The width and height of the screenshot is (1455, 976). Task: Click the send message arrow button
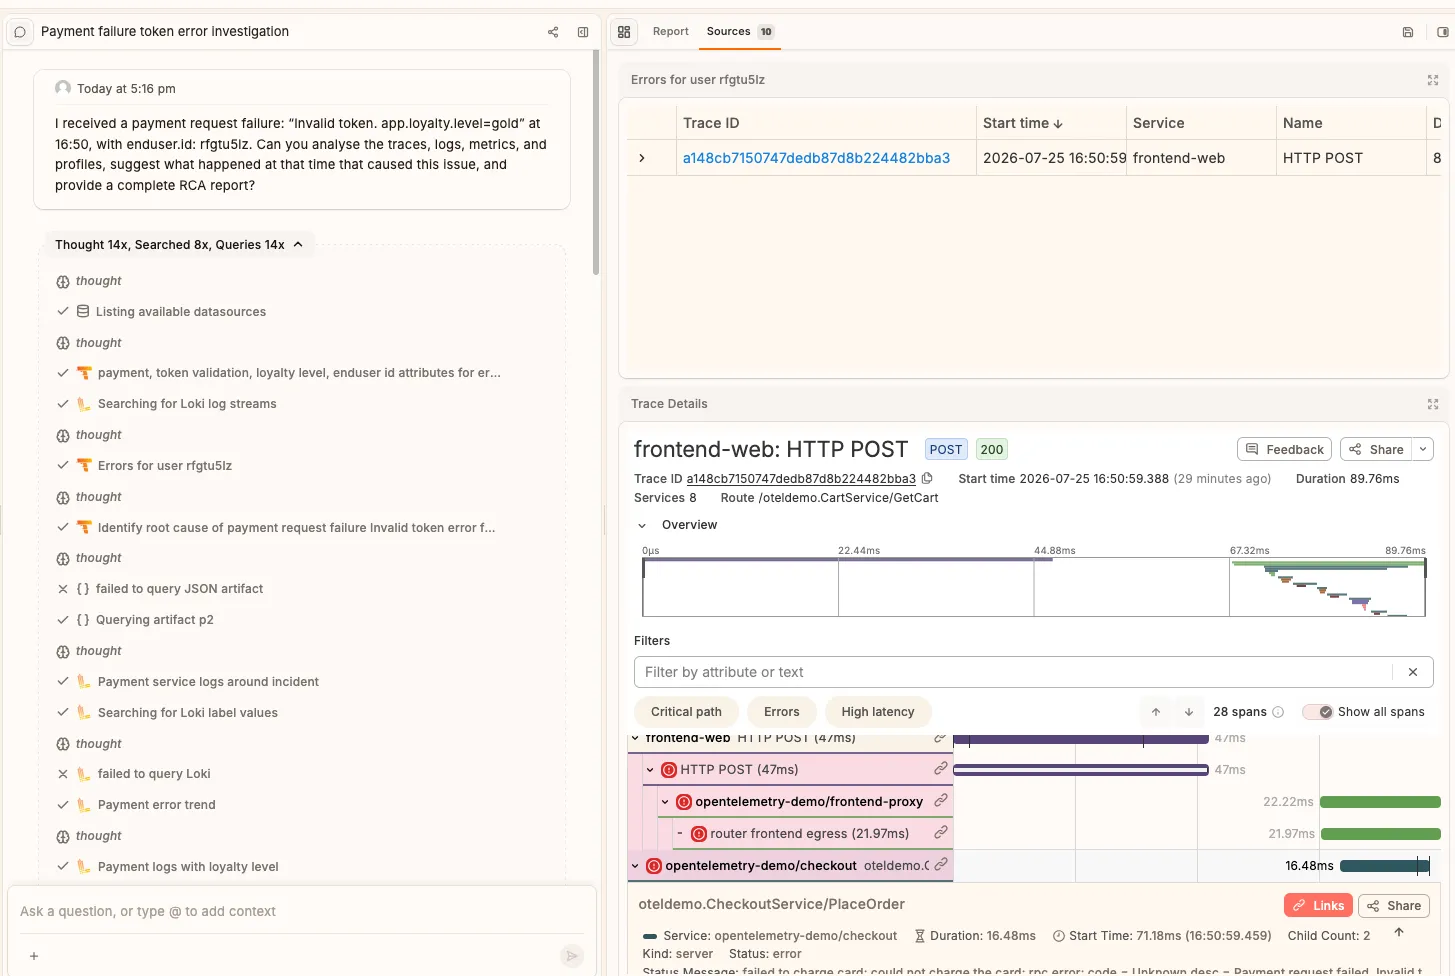(571, 956)
